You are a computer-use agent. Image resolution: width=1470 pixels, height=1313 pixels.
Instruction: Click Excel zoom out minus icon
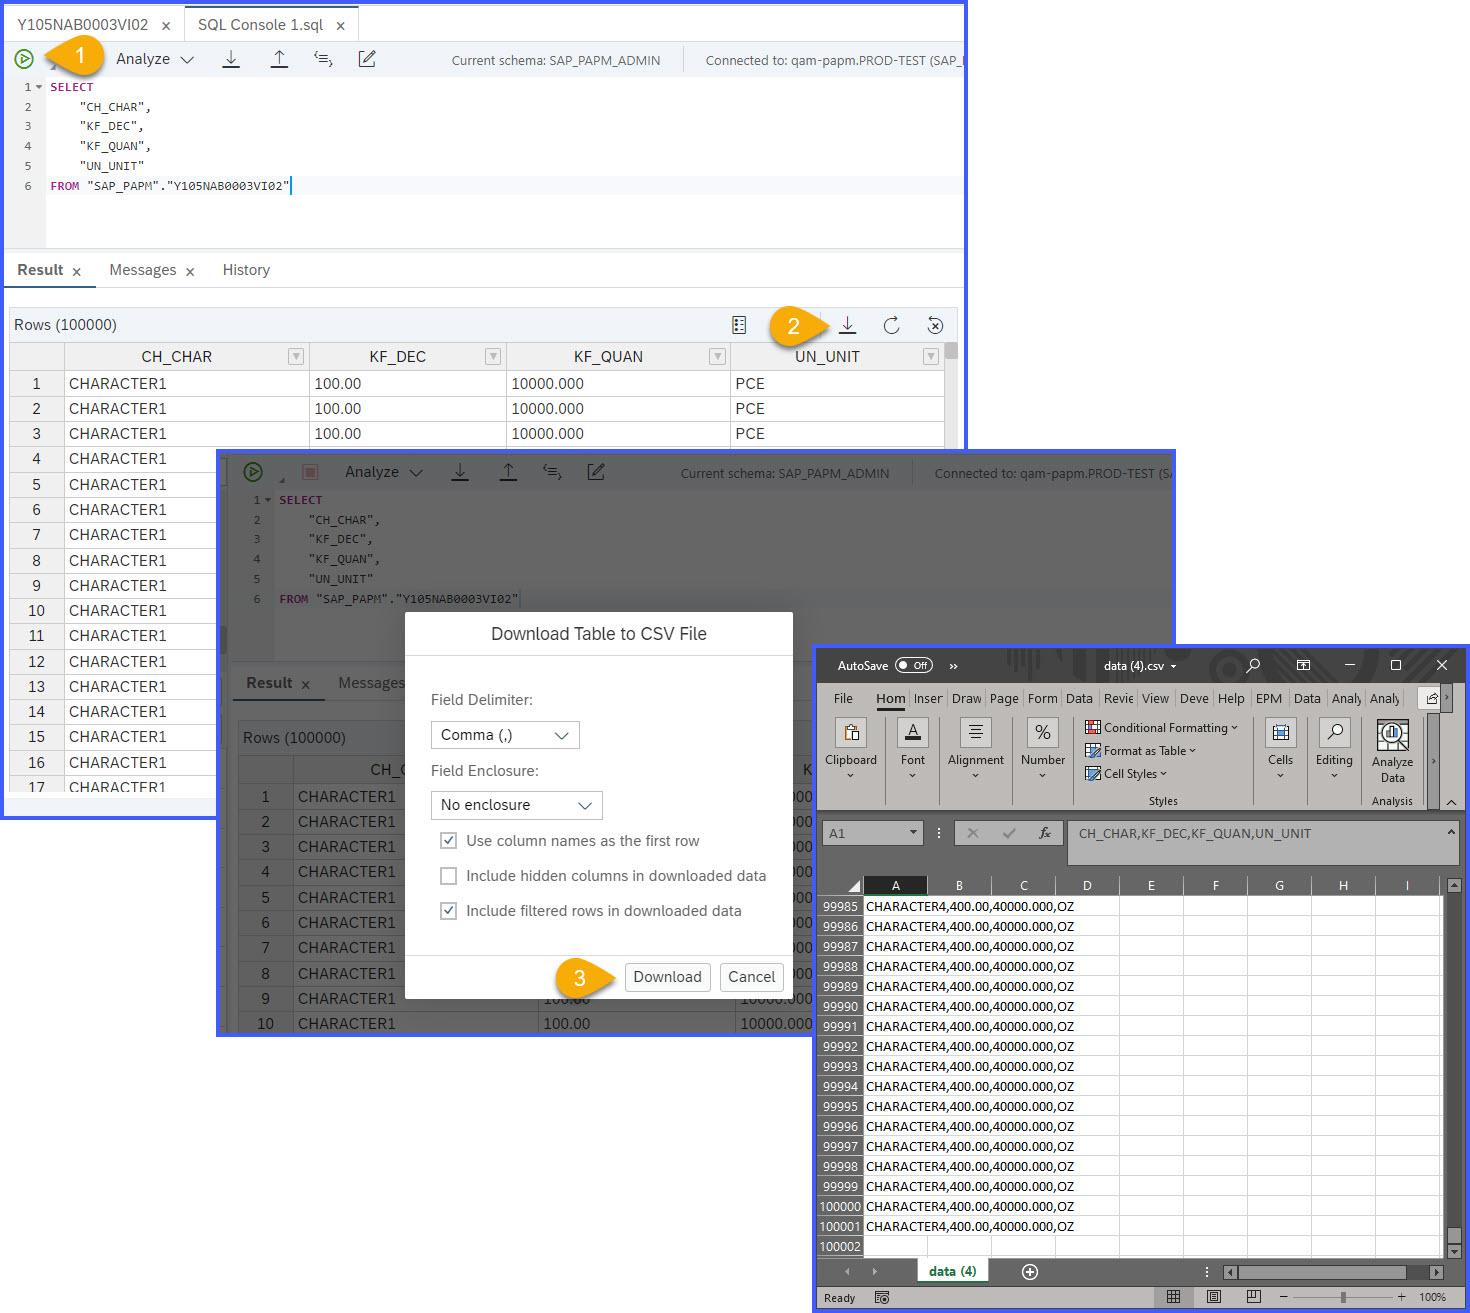coord(1284,1297)
